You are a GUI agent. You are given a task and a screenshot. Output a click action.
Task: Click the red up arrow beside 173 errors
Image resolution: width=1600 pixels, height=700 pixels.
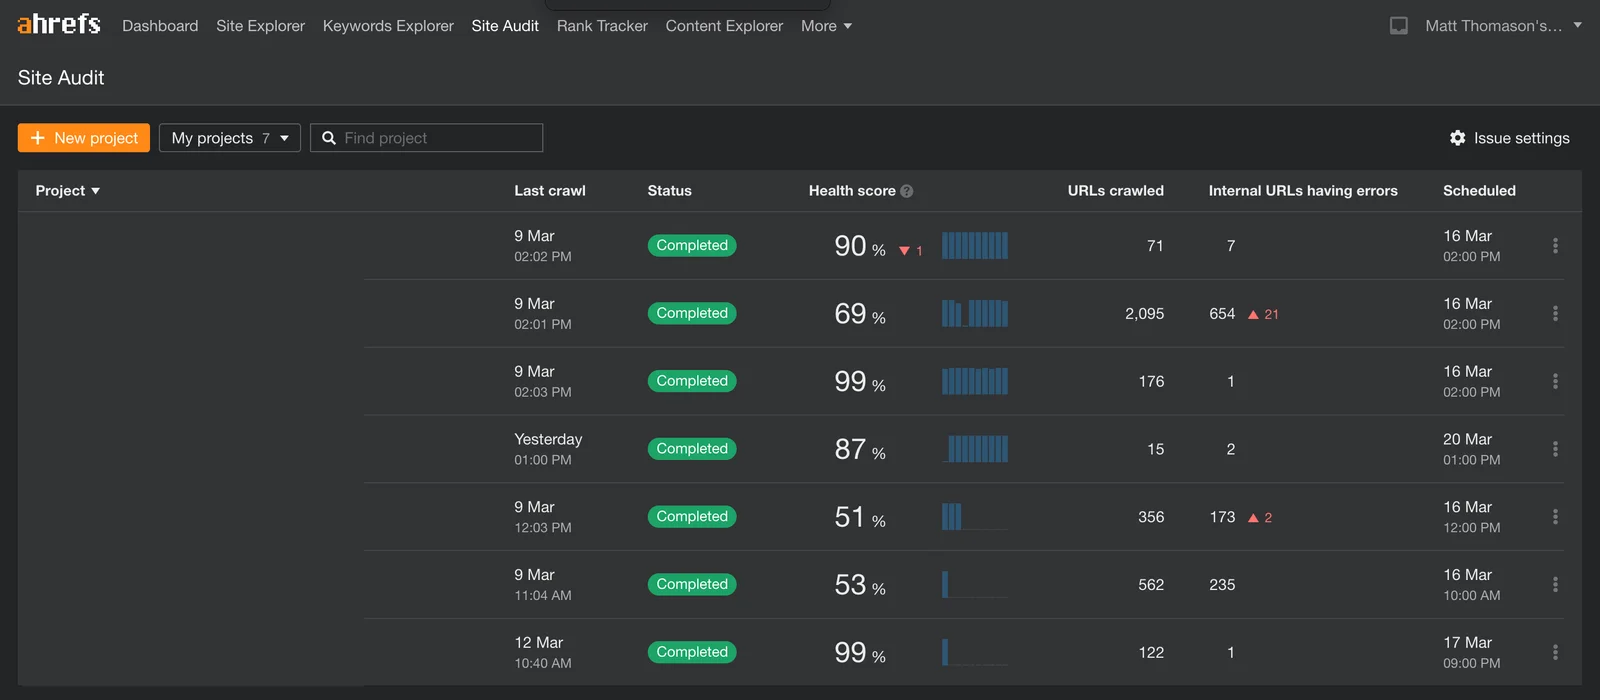[1253, 518]
